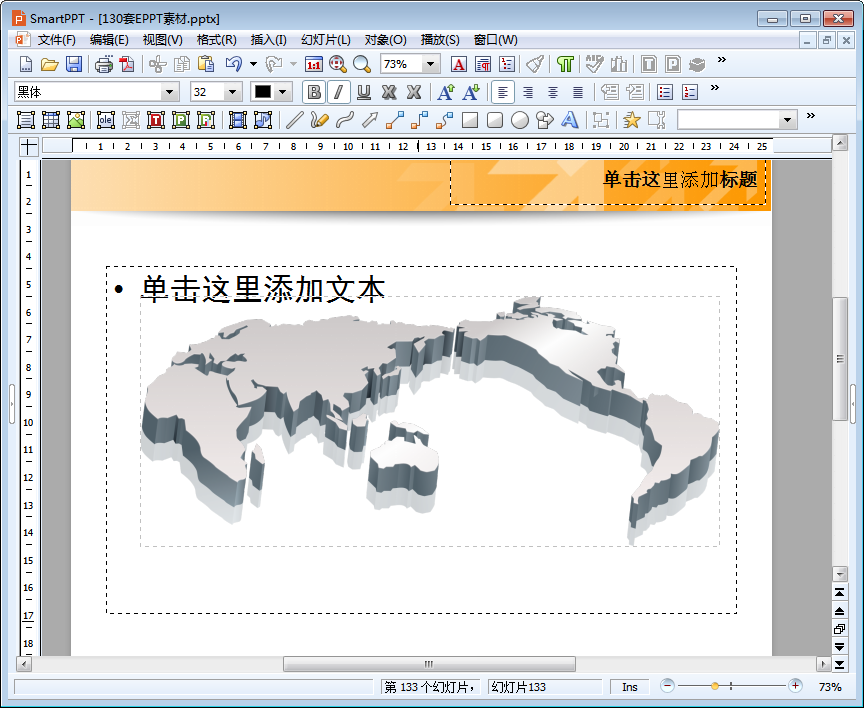
Task: Expand more object toolbar buttons chevron
Action: point(811,116)
